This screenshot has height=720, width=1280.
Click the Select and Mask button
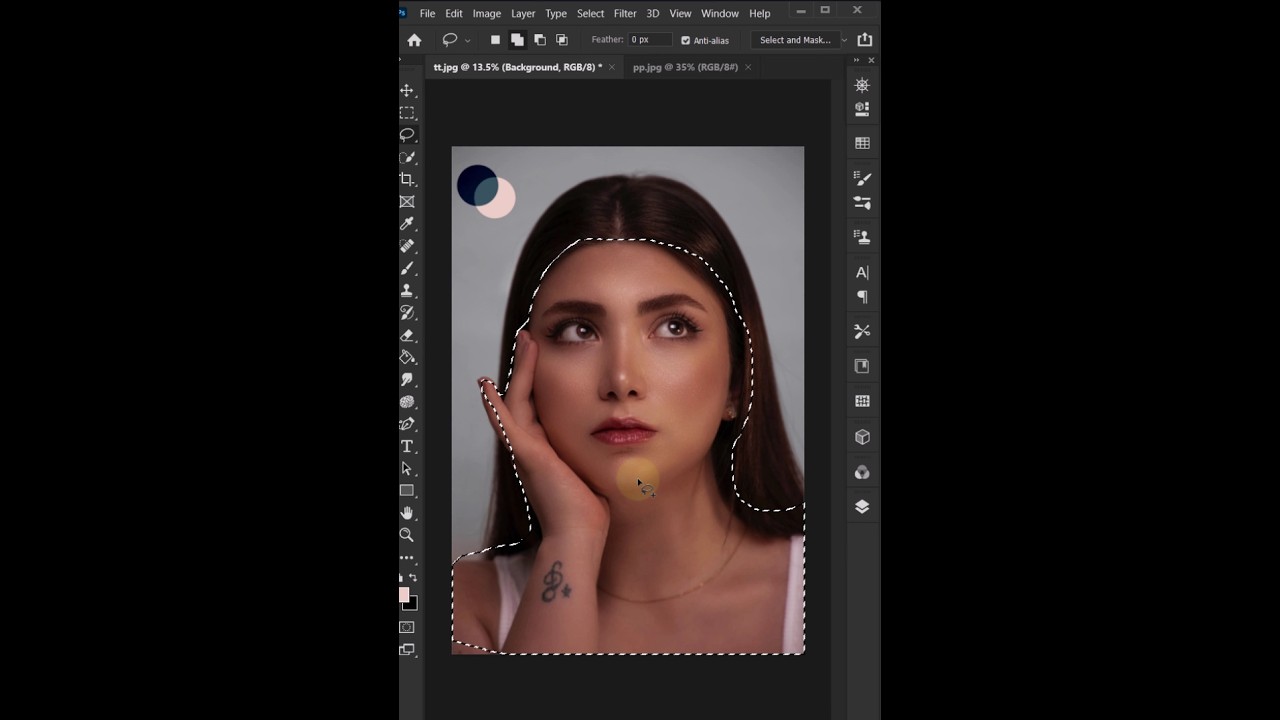[795, 40]
